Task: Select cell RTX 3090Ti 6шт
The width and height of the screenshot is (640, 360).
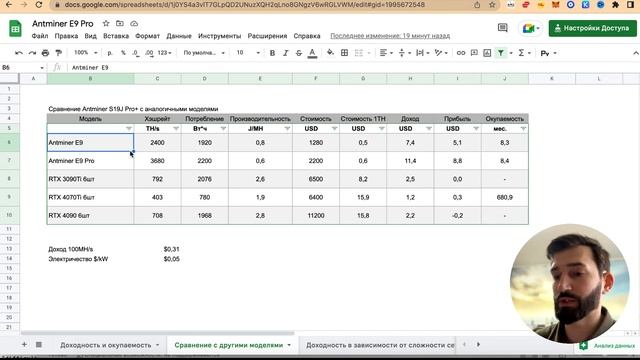Action: tap(90, 179)
